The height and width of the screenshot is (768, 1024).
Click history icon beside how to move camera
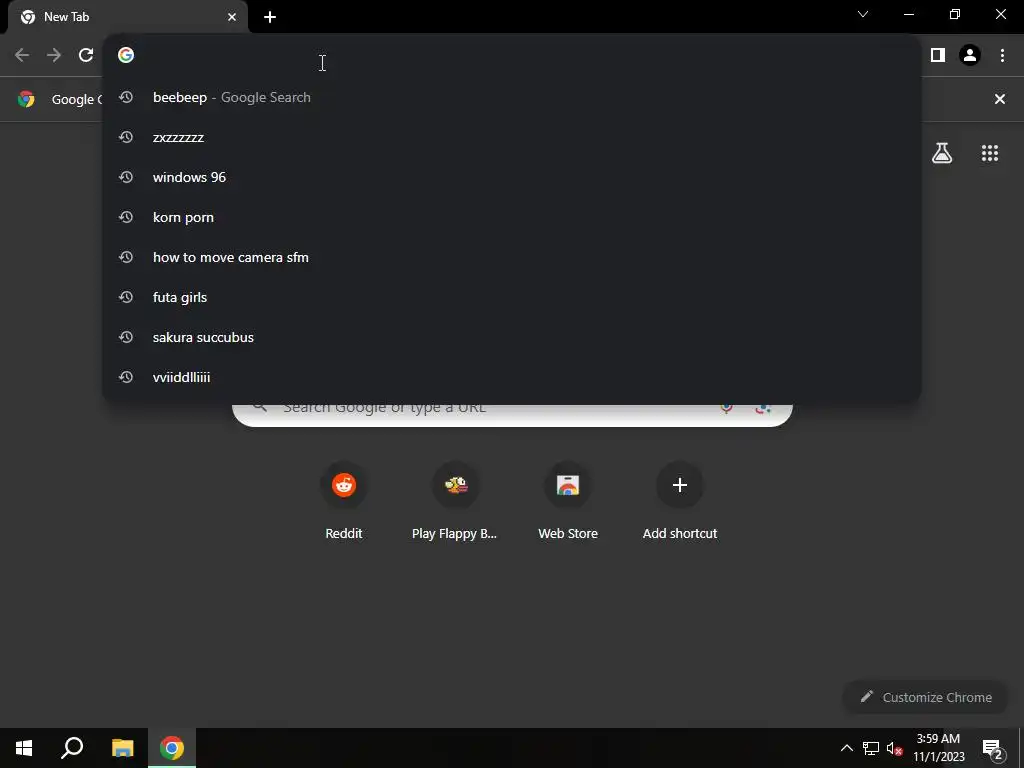coord(126,257)
